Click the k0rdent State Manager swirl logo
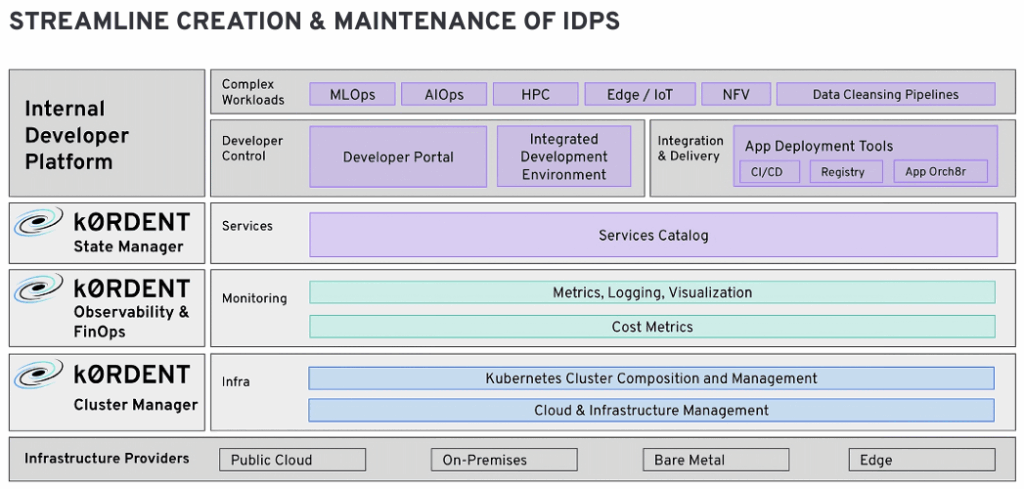1024x489 pixels. pos(39,222)
